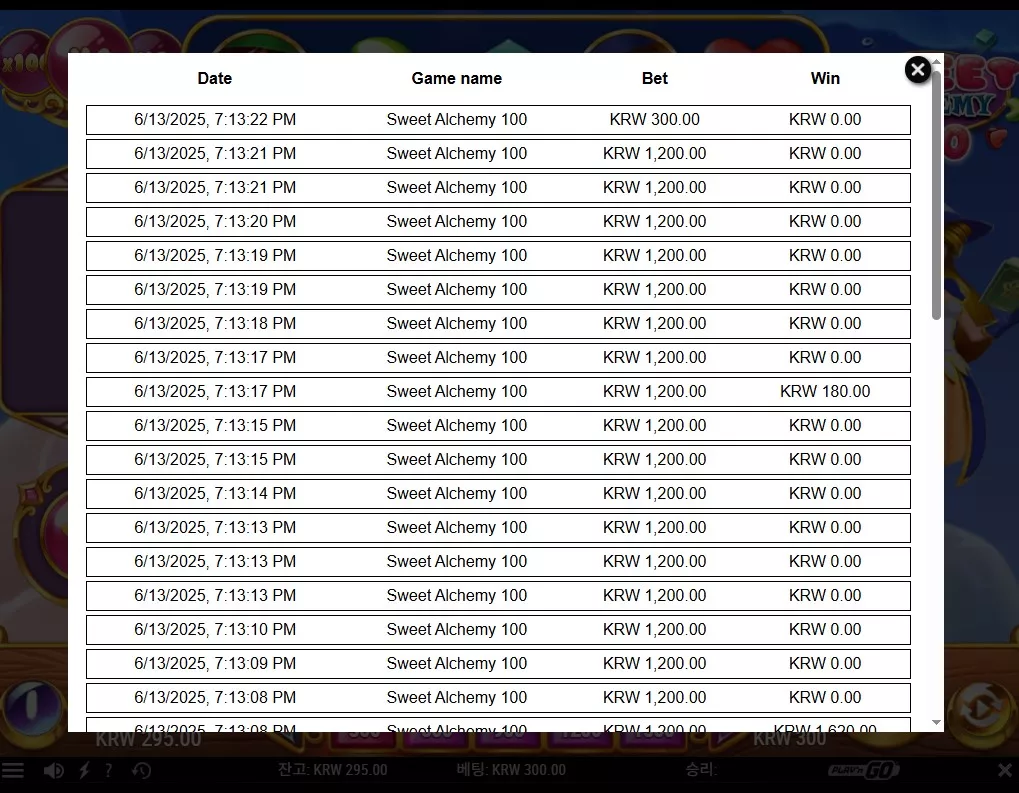Click the 베팅: KRW 300.00 bet text
Screen dimensions: 1019x793
coord(511,770)
